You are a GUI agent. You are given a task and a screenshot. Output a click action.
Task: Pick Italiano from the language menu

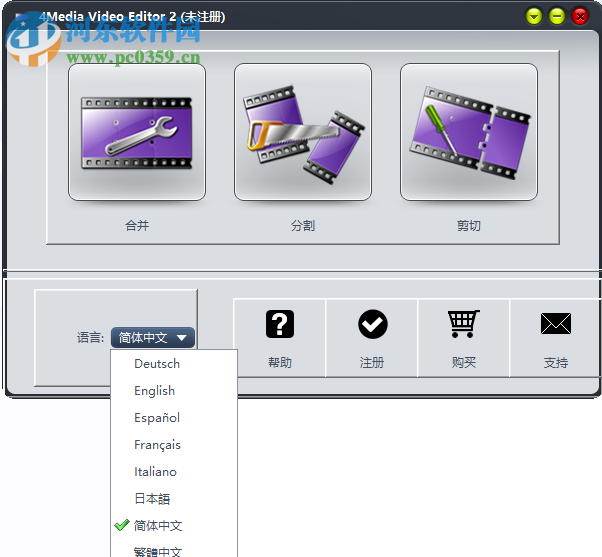(174, 471)
